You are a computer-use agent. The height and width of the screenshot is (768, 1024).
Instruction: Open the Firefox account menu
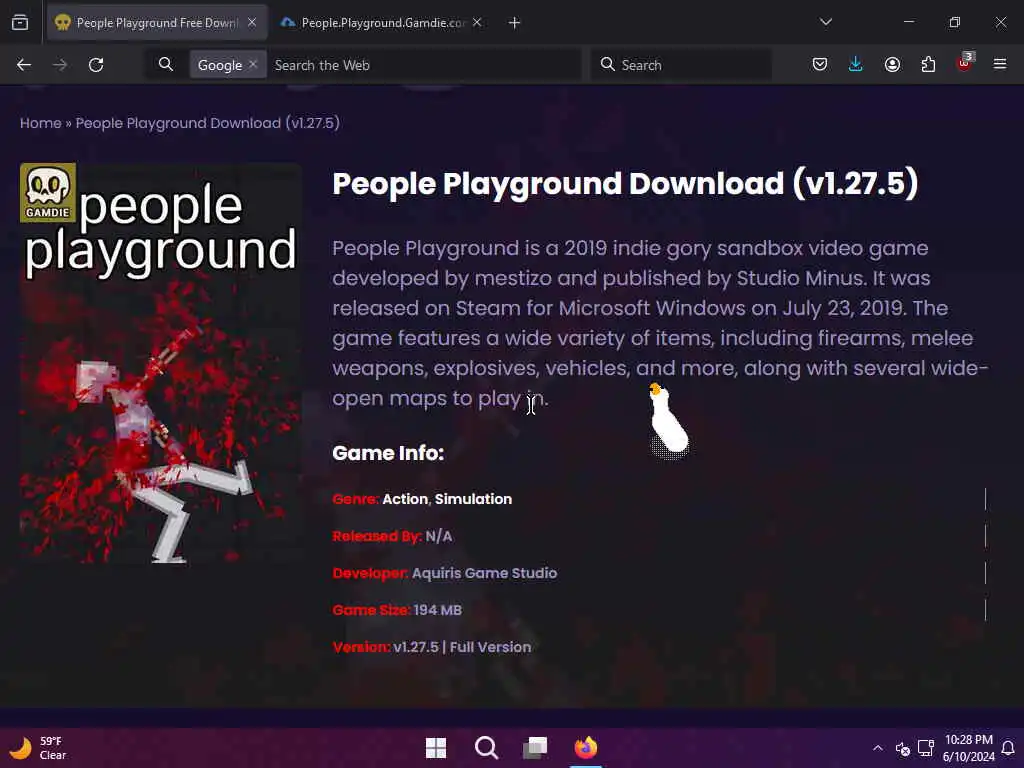click(x=892, y=64)
